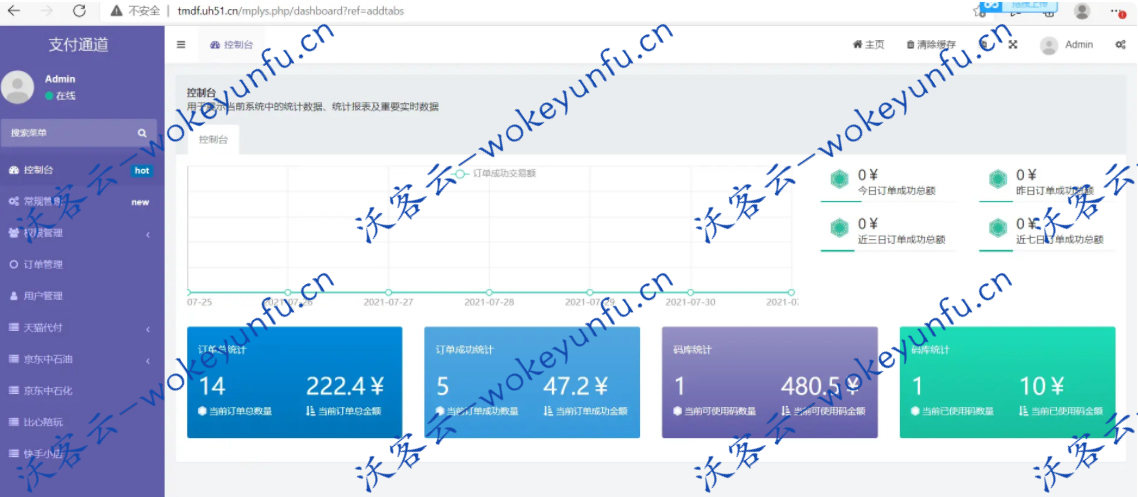Click the 2021-07-27 chart data point
This screenshot has width=1138, height=497.
[x=388, y=292]
